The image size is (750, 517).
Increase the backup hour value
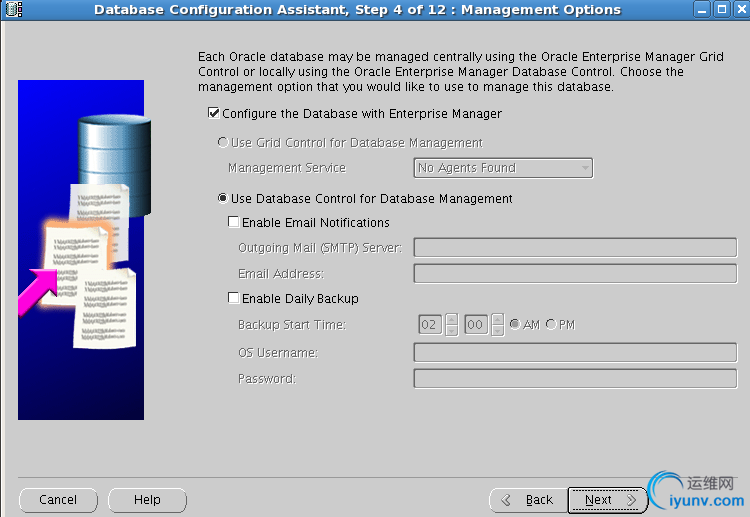(452, 319)
